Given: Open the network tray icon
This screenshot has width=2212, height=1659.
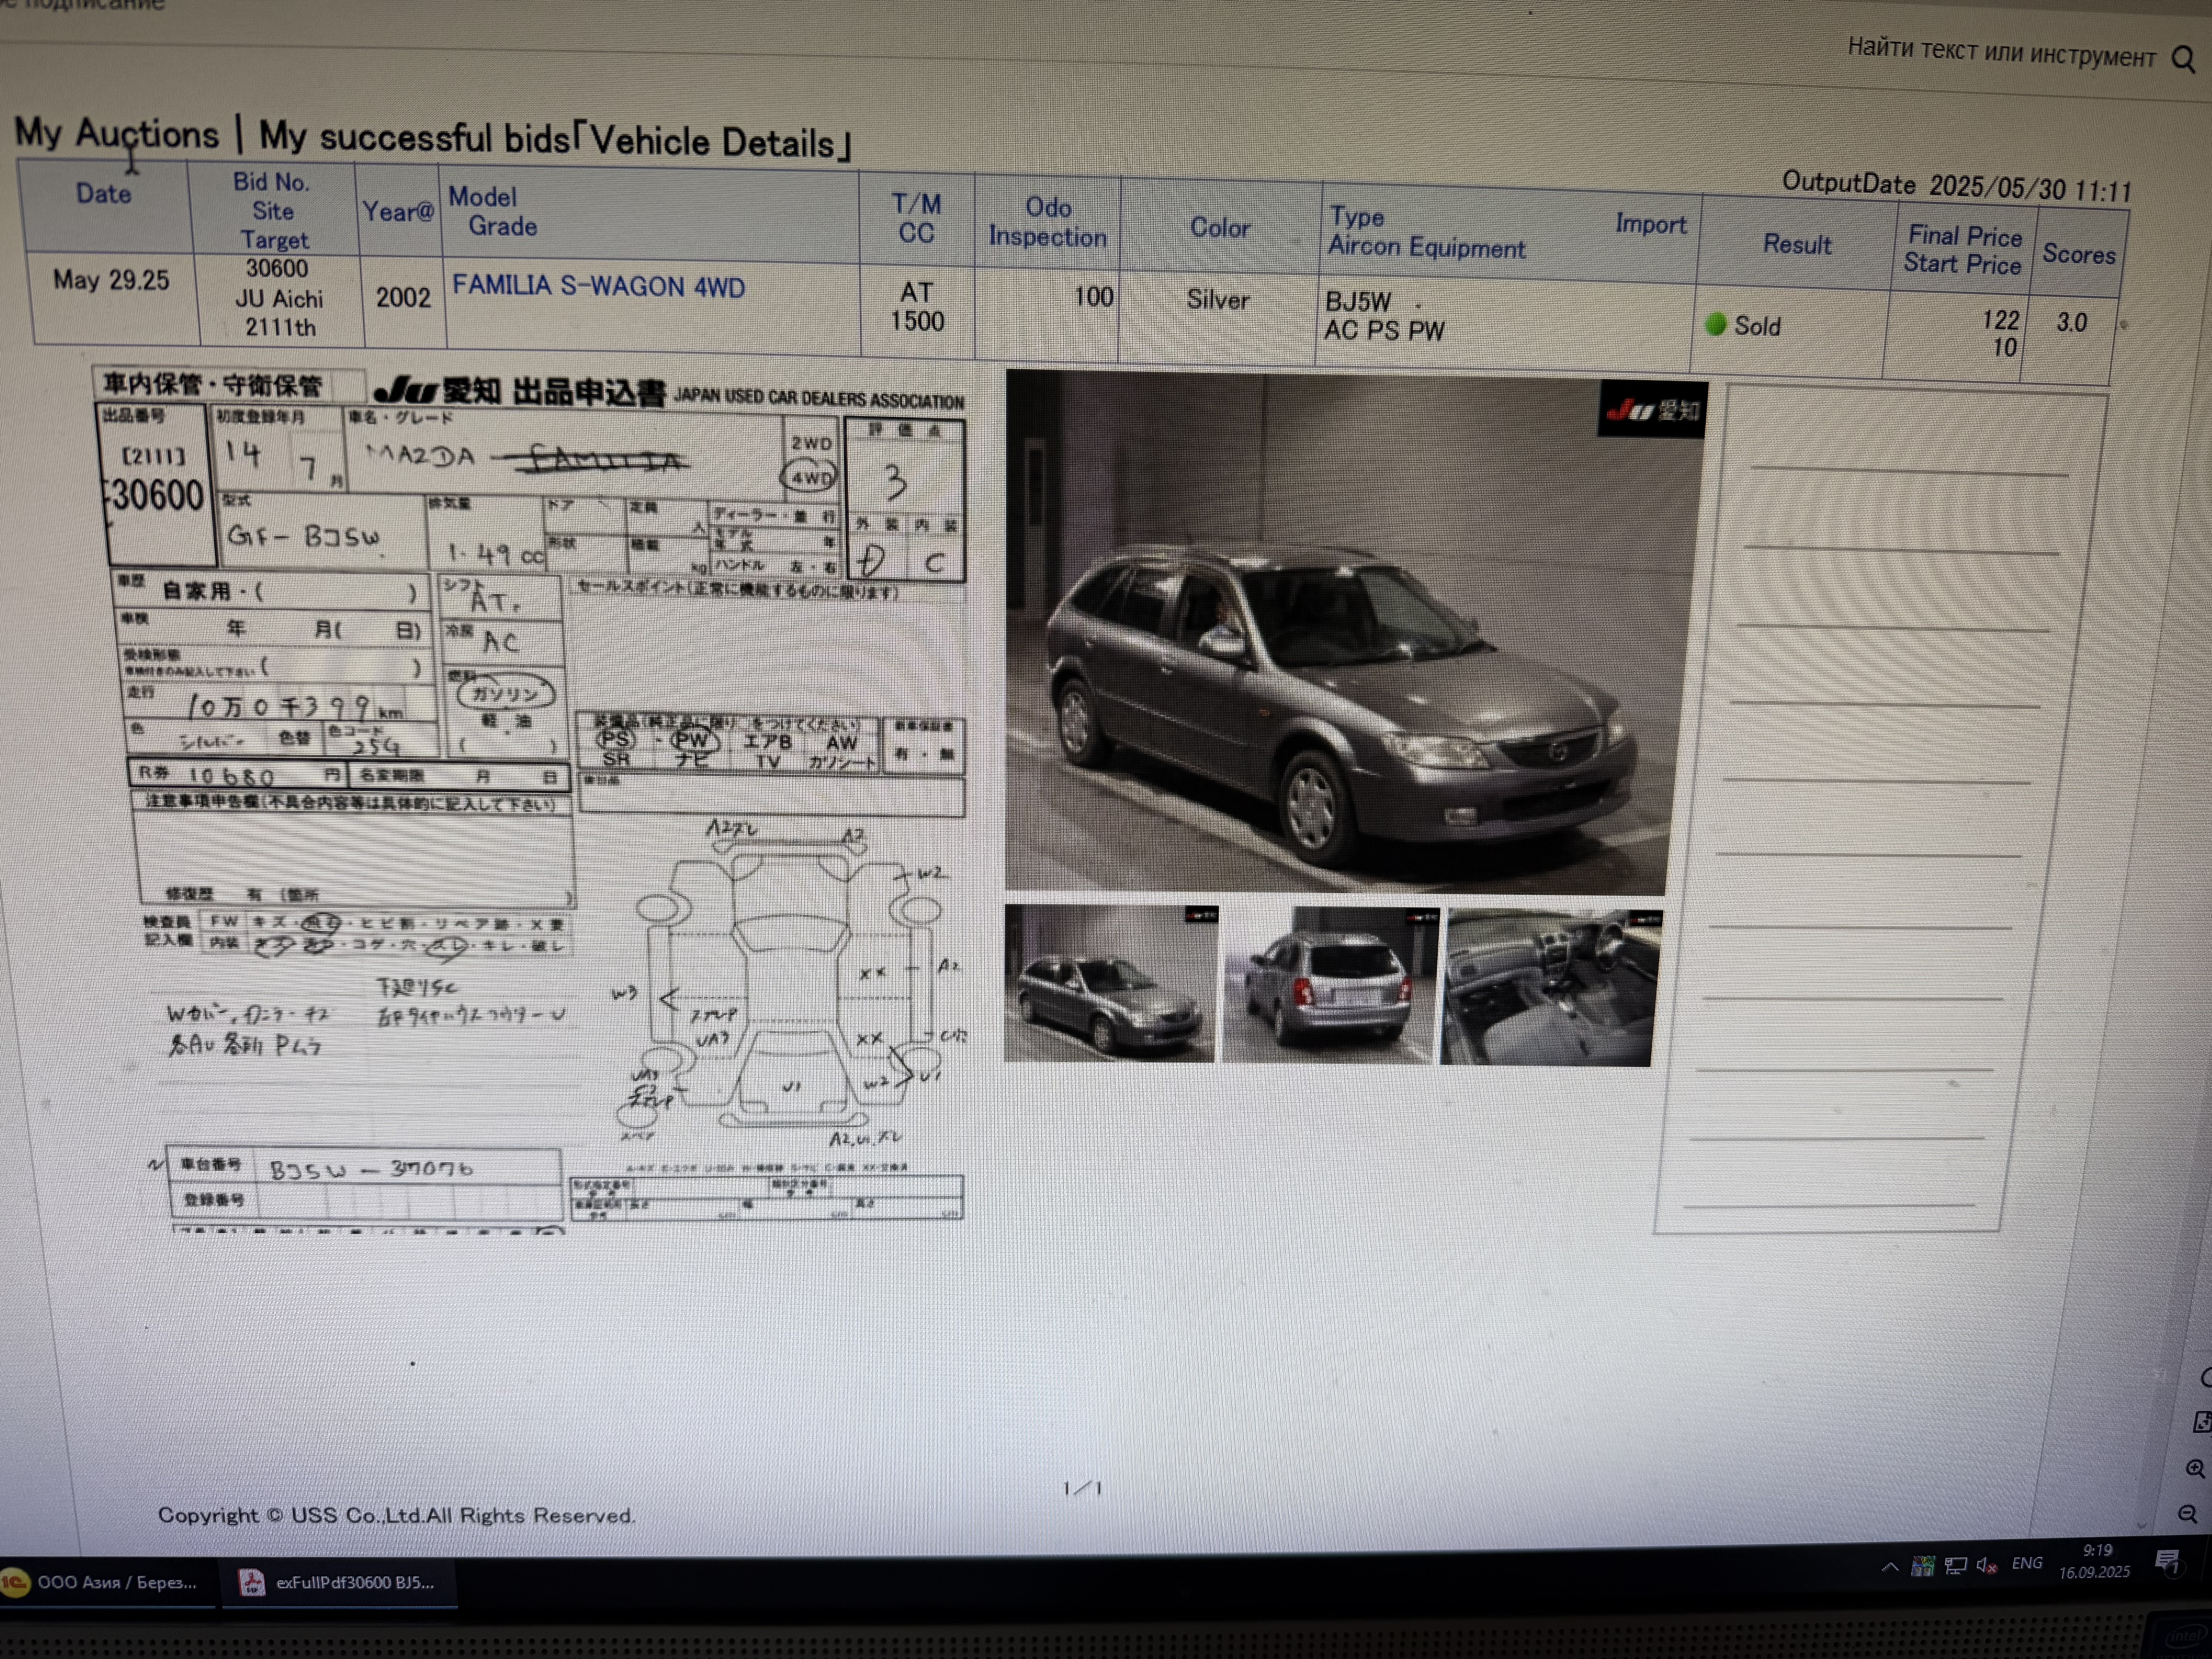Looking at the screenshot, I should 1955,1566.
